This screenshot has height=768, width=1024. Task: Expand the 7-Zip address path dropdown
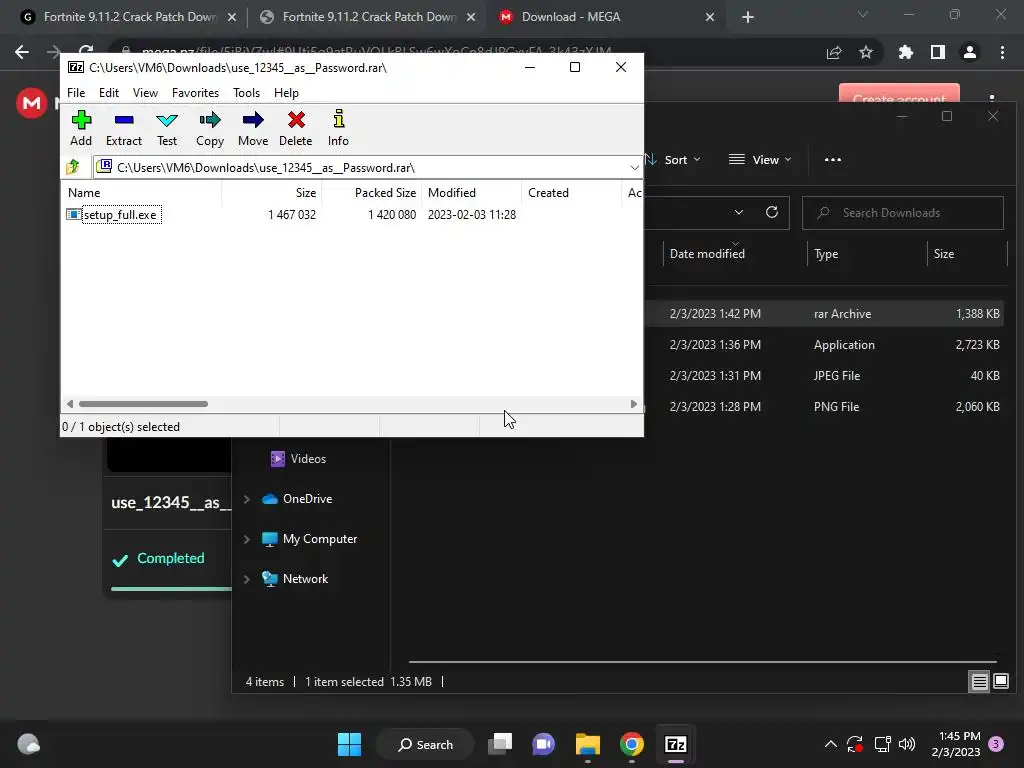coord(634,168)
